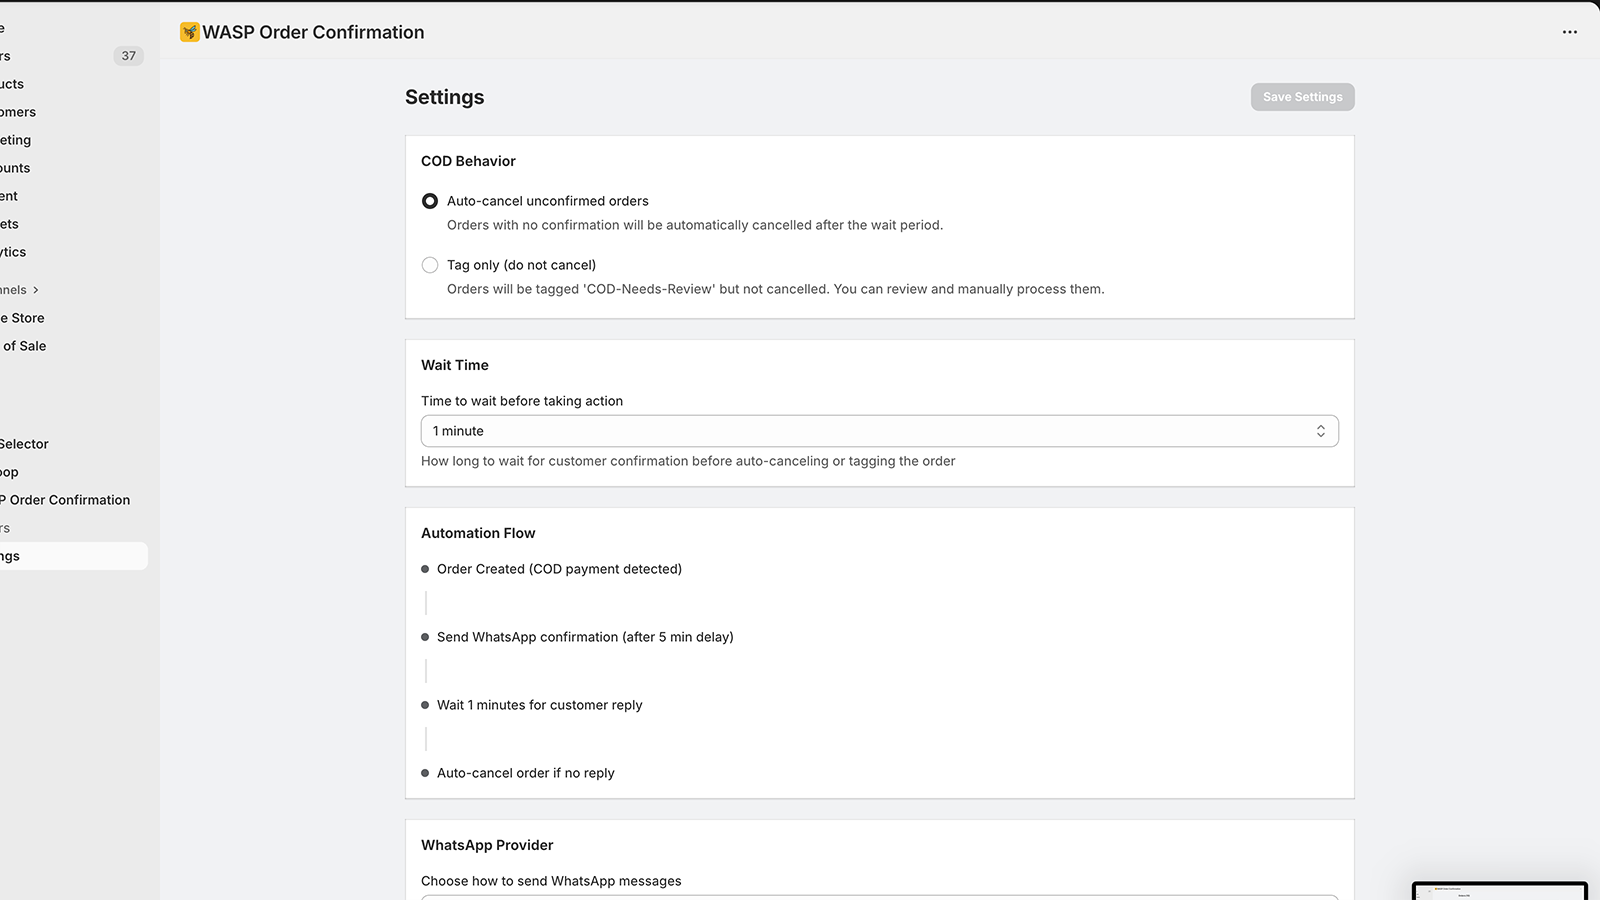1600x900 pixels.
Task: Open the Point of Sale sidebar item
Action: coord(23,346)
